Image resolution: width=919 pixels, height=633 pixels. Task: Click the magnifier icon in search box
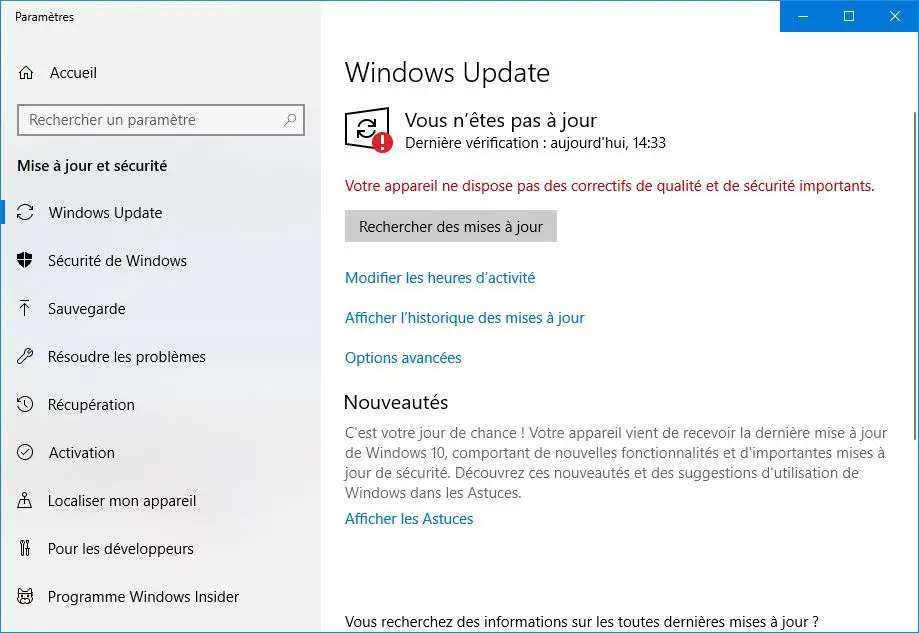290,120
